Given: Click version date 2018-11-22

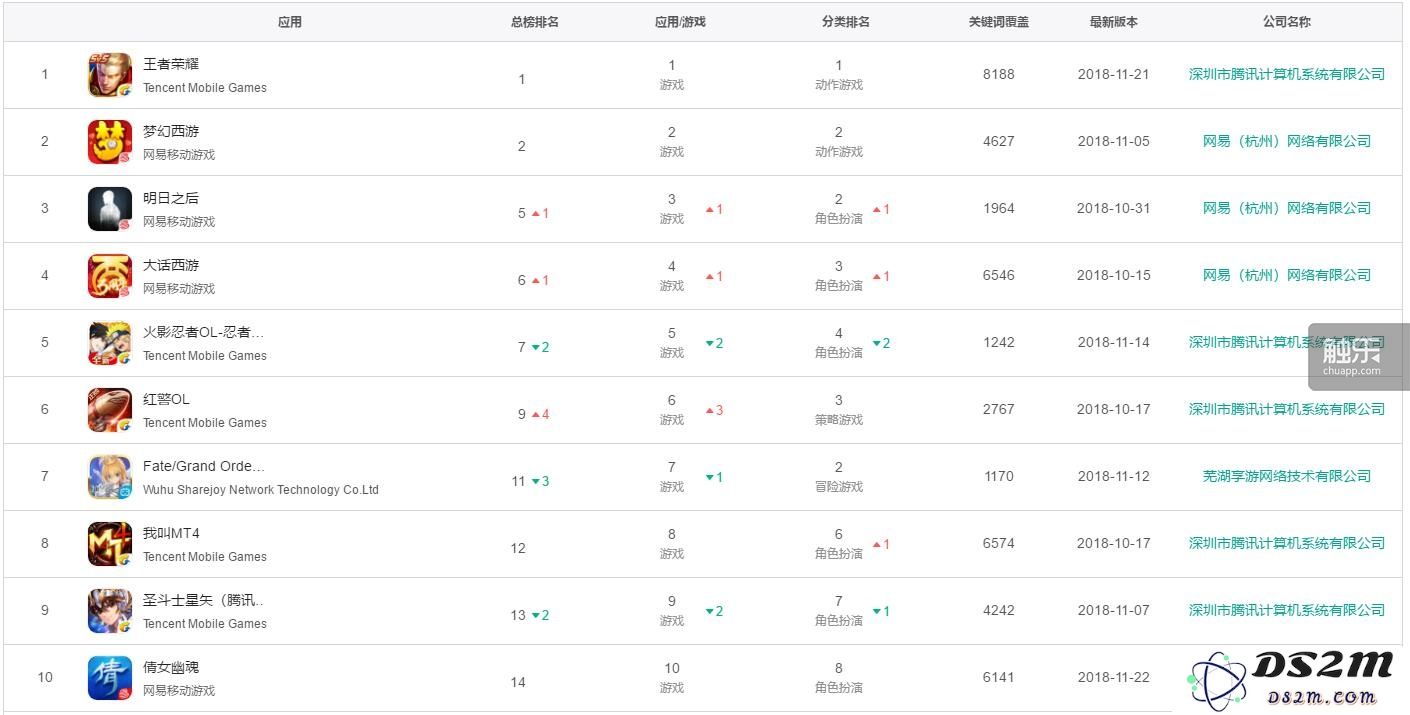Looking at the screenshot, I should click(1114, 677).
